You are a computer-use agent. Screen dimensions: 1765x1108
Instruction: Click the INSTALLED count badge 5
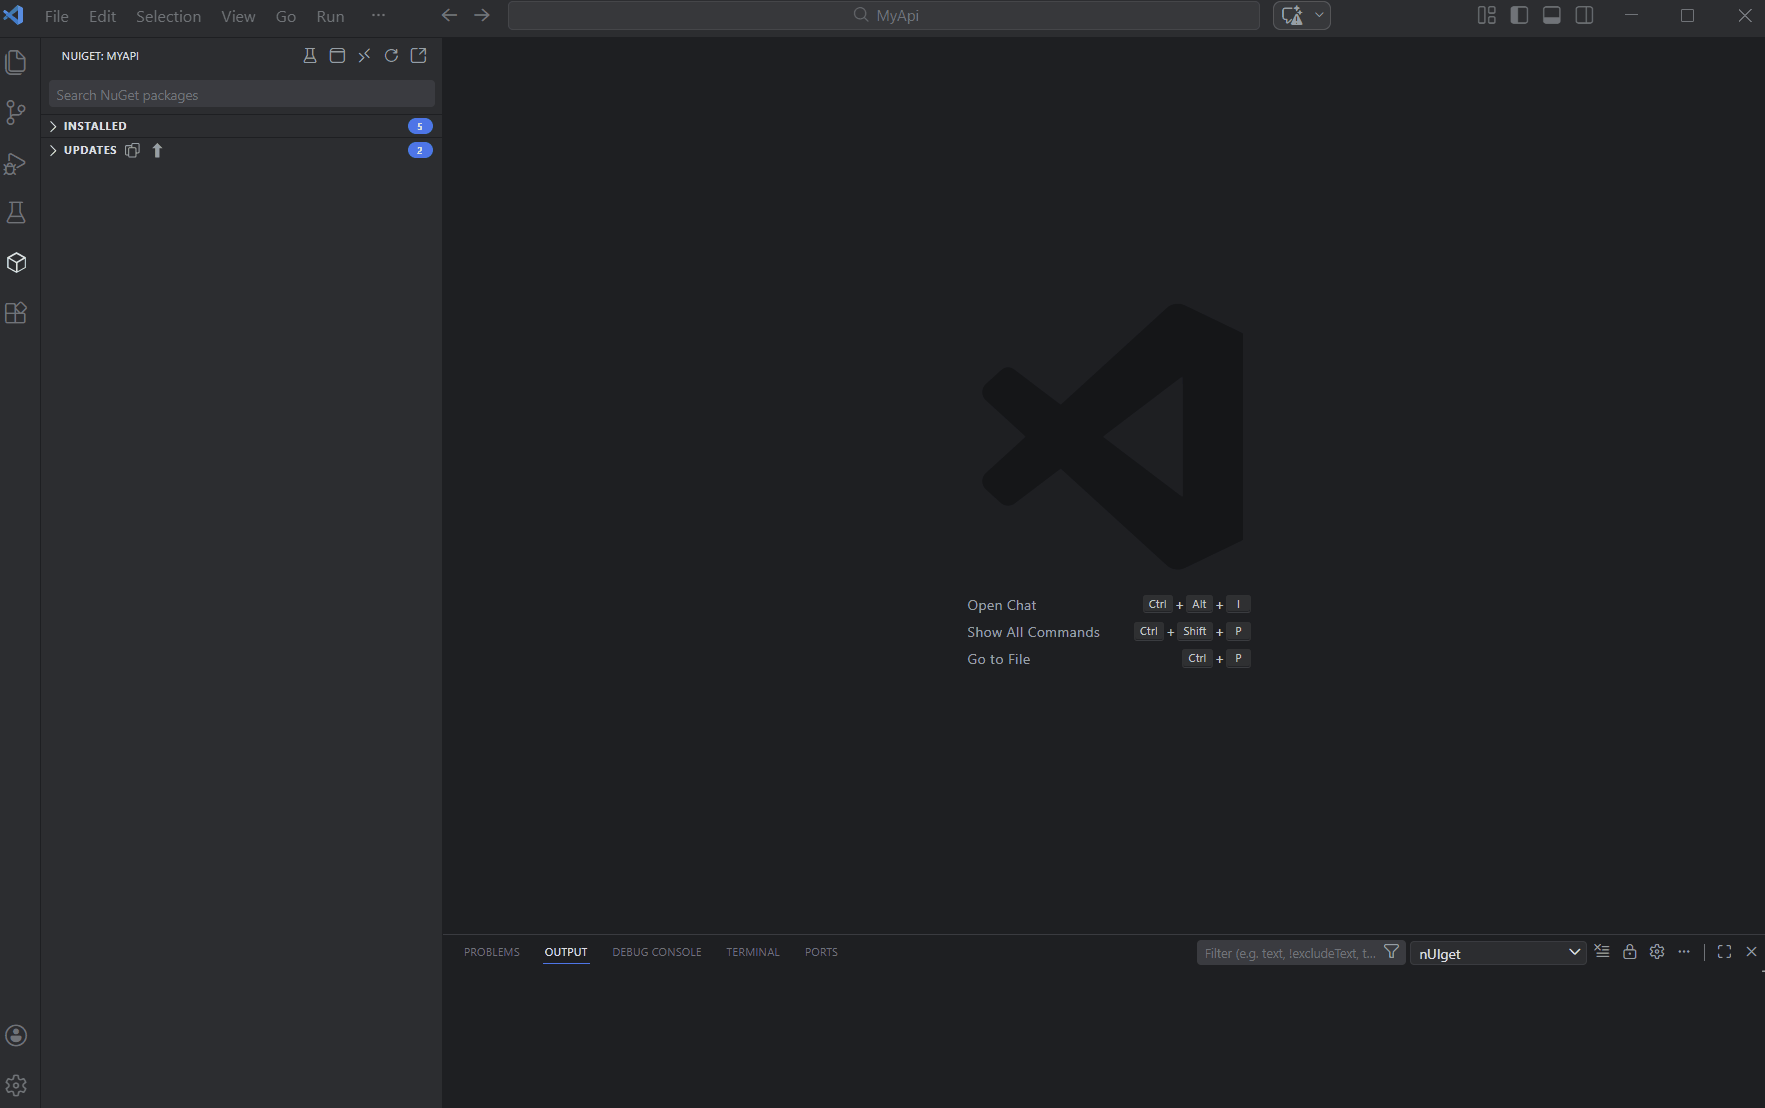click(x=420, y=126)
